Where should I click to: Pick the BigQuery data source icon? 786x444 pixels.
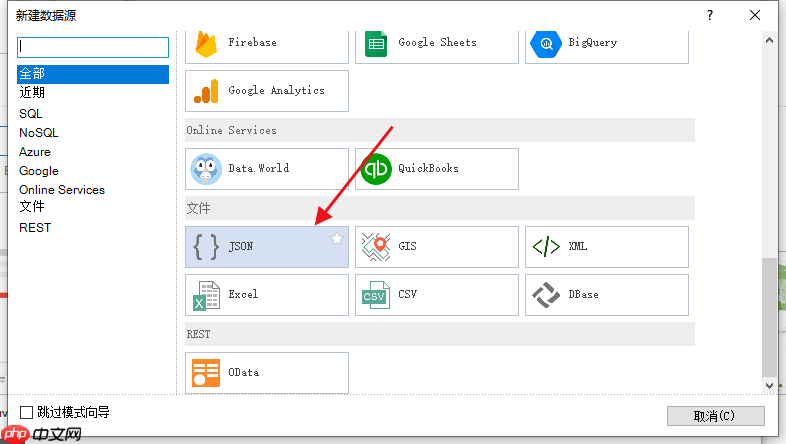[x=546, y=44]
